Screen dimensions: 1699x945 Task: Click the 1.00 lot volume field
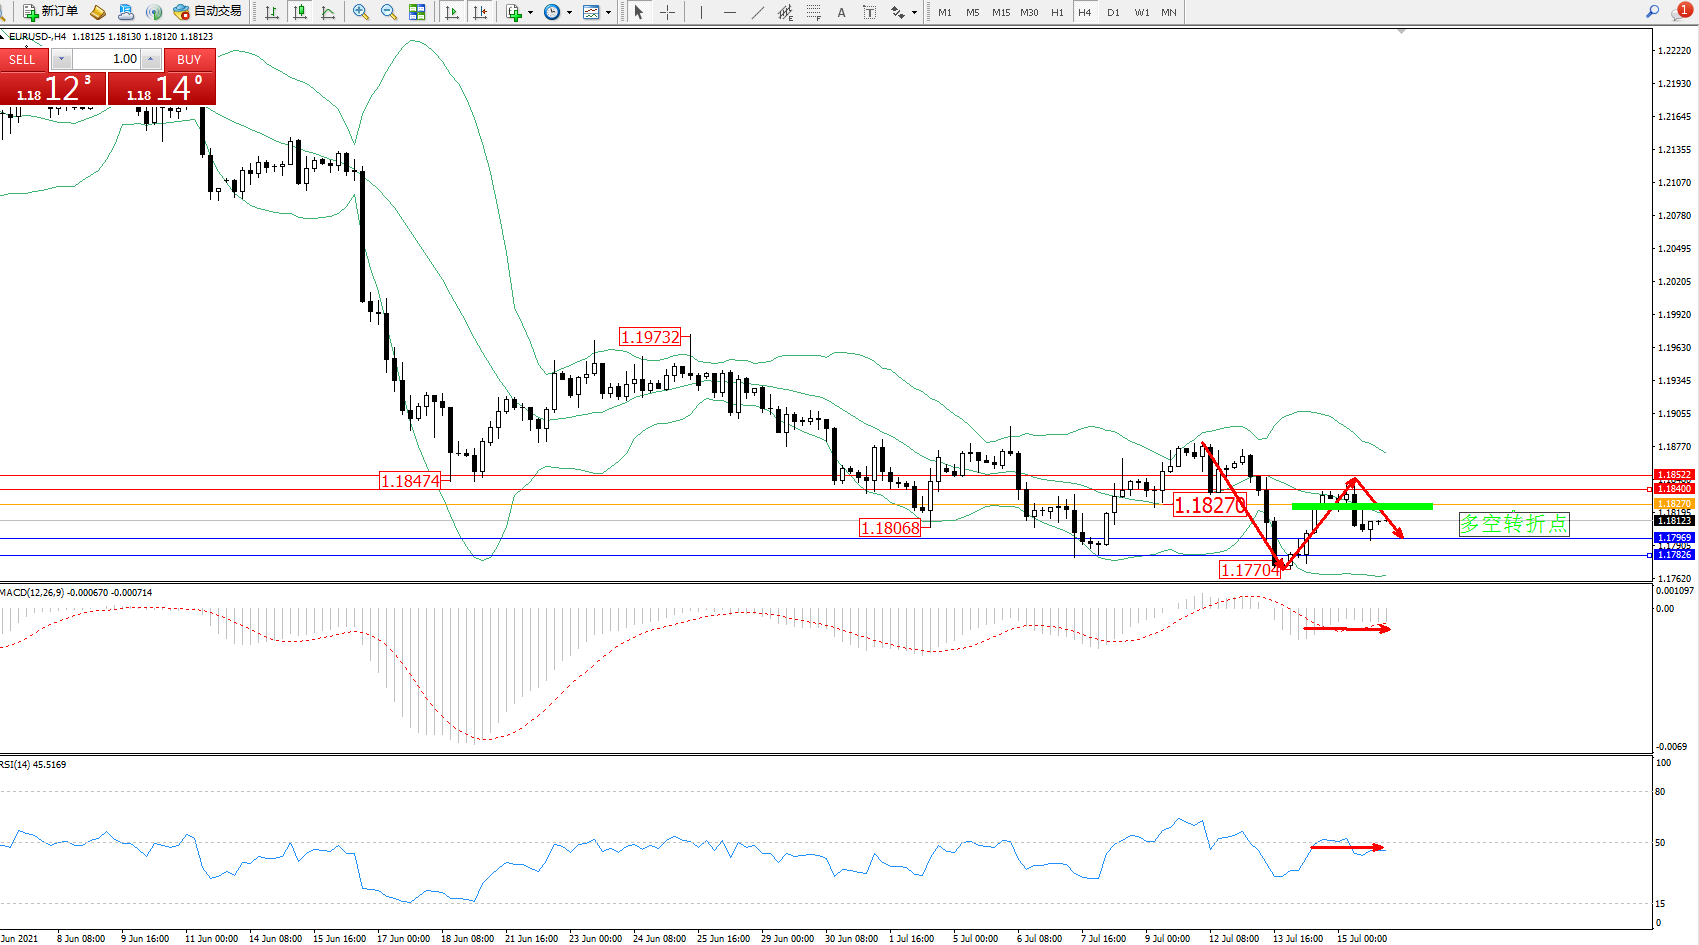pyautogui.click(x=110, y=59)
